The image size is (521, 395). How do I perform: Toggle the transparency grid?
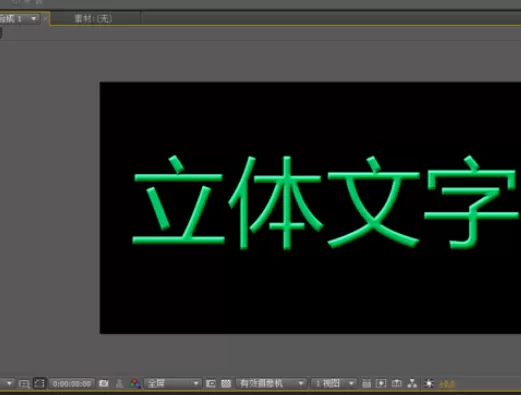point(226,384)
